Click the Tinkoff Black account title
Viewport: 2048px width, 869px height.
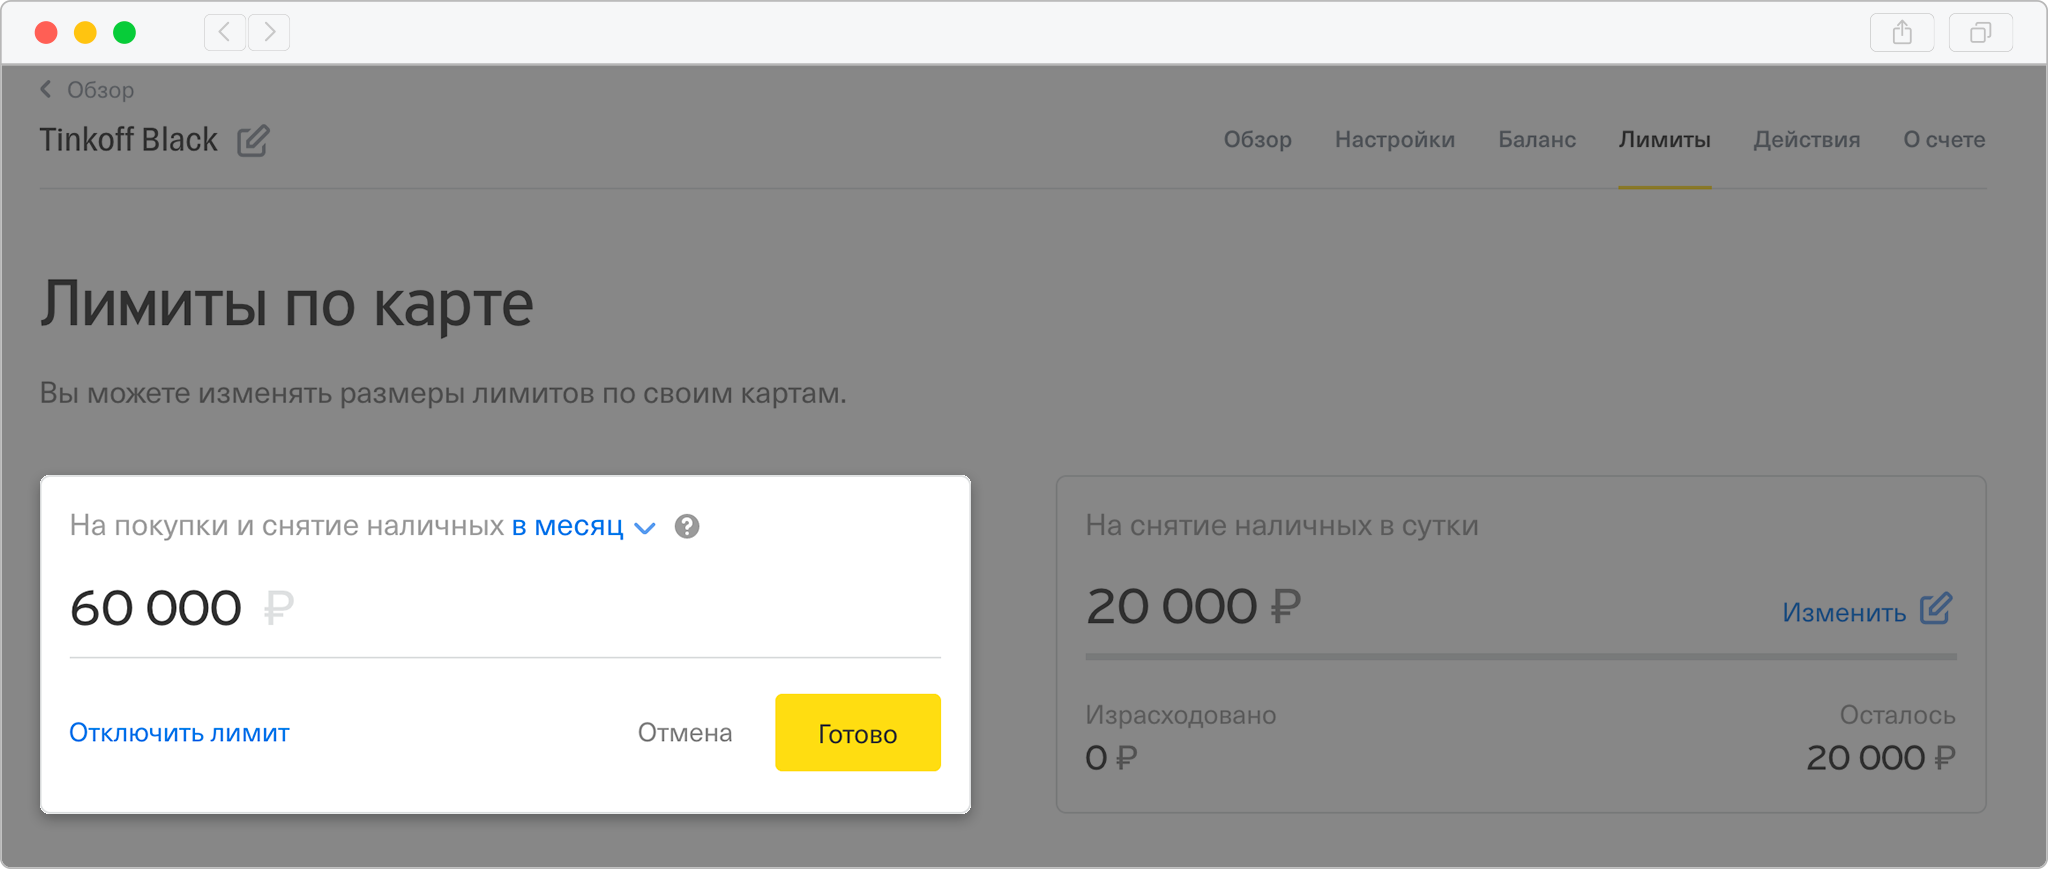click(128, 140)
